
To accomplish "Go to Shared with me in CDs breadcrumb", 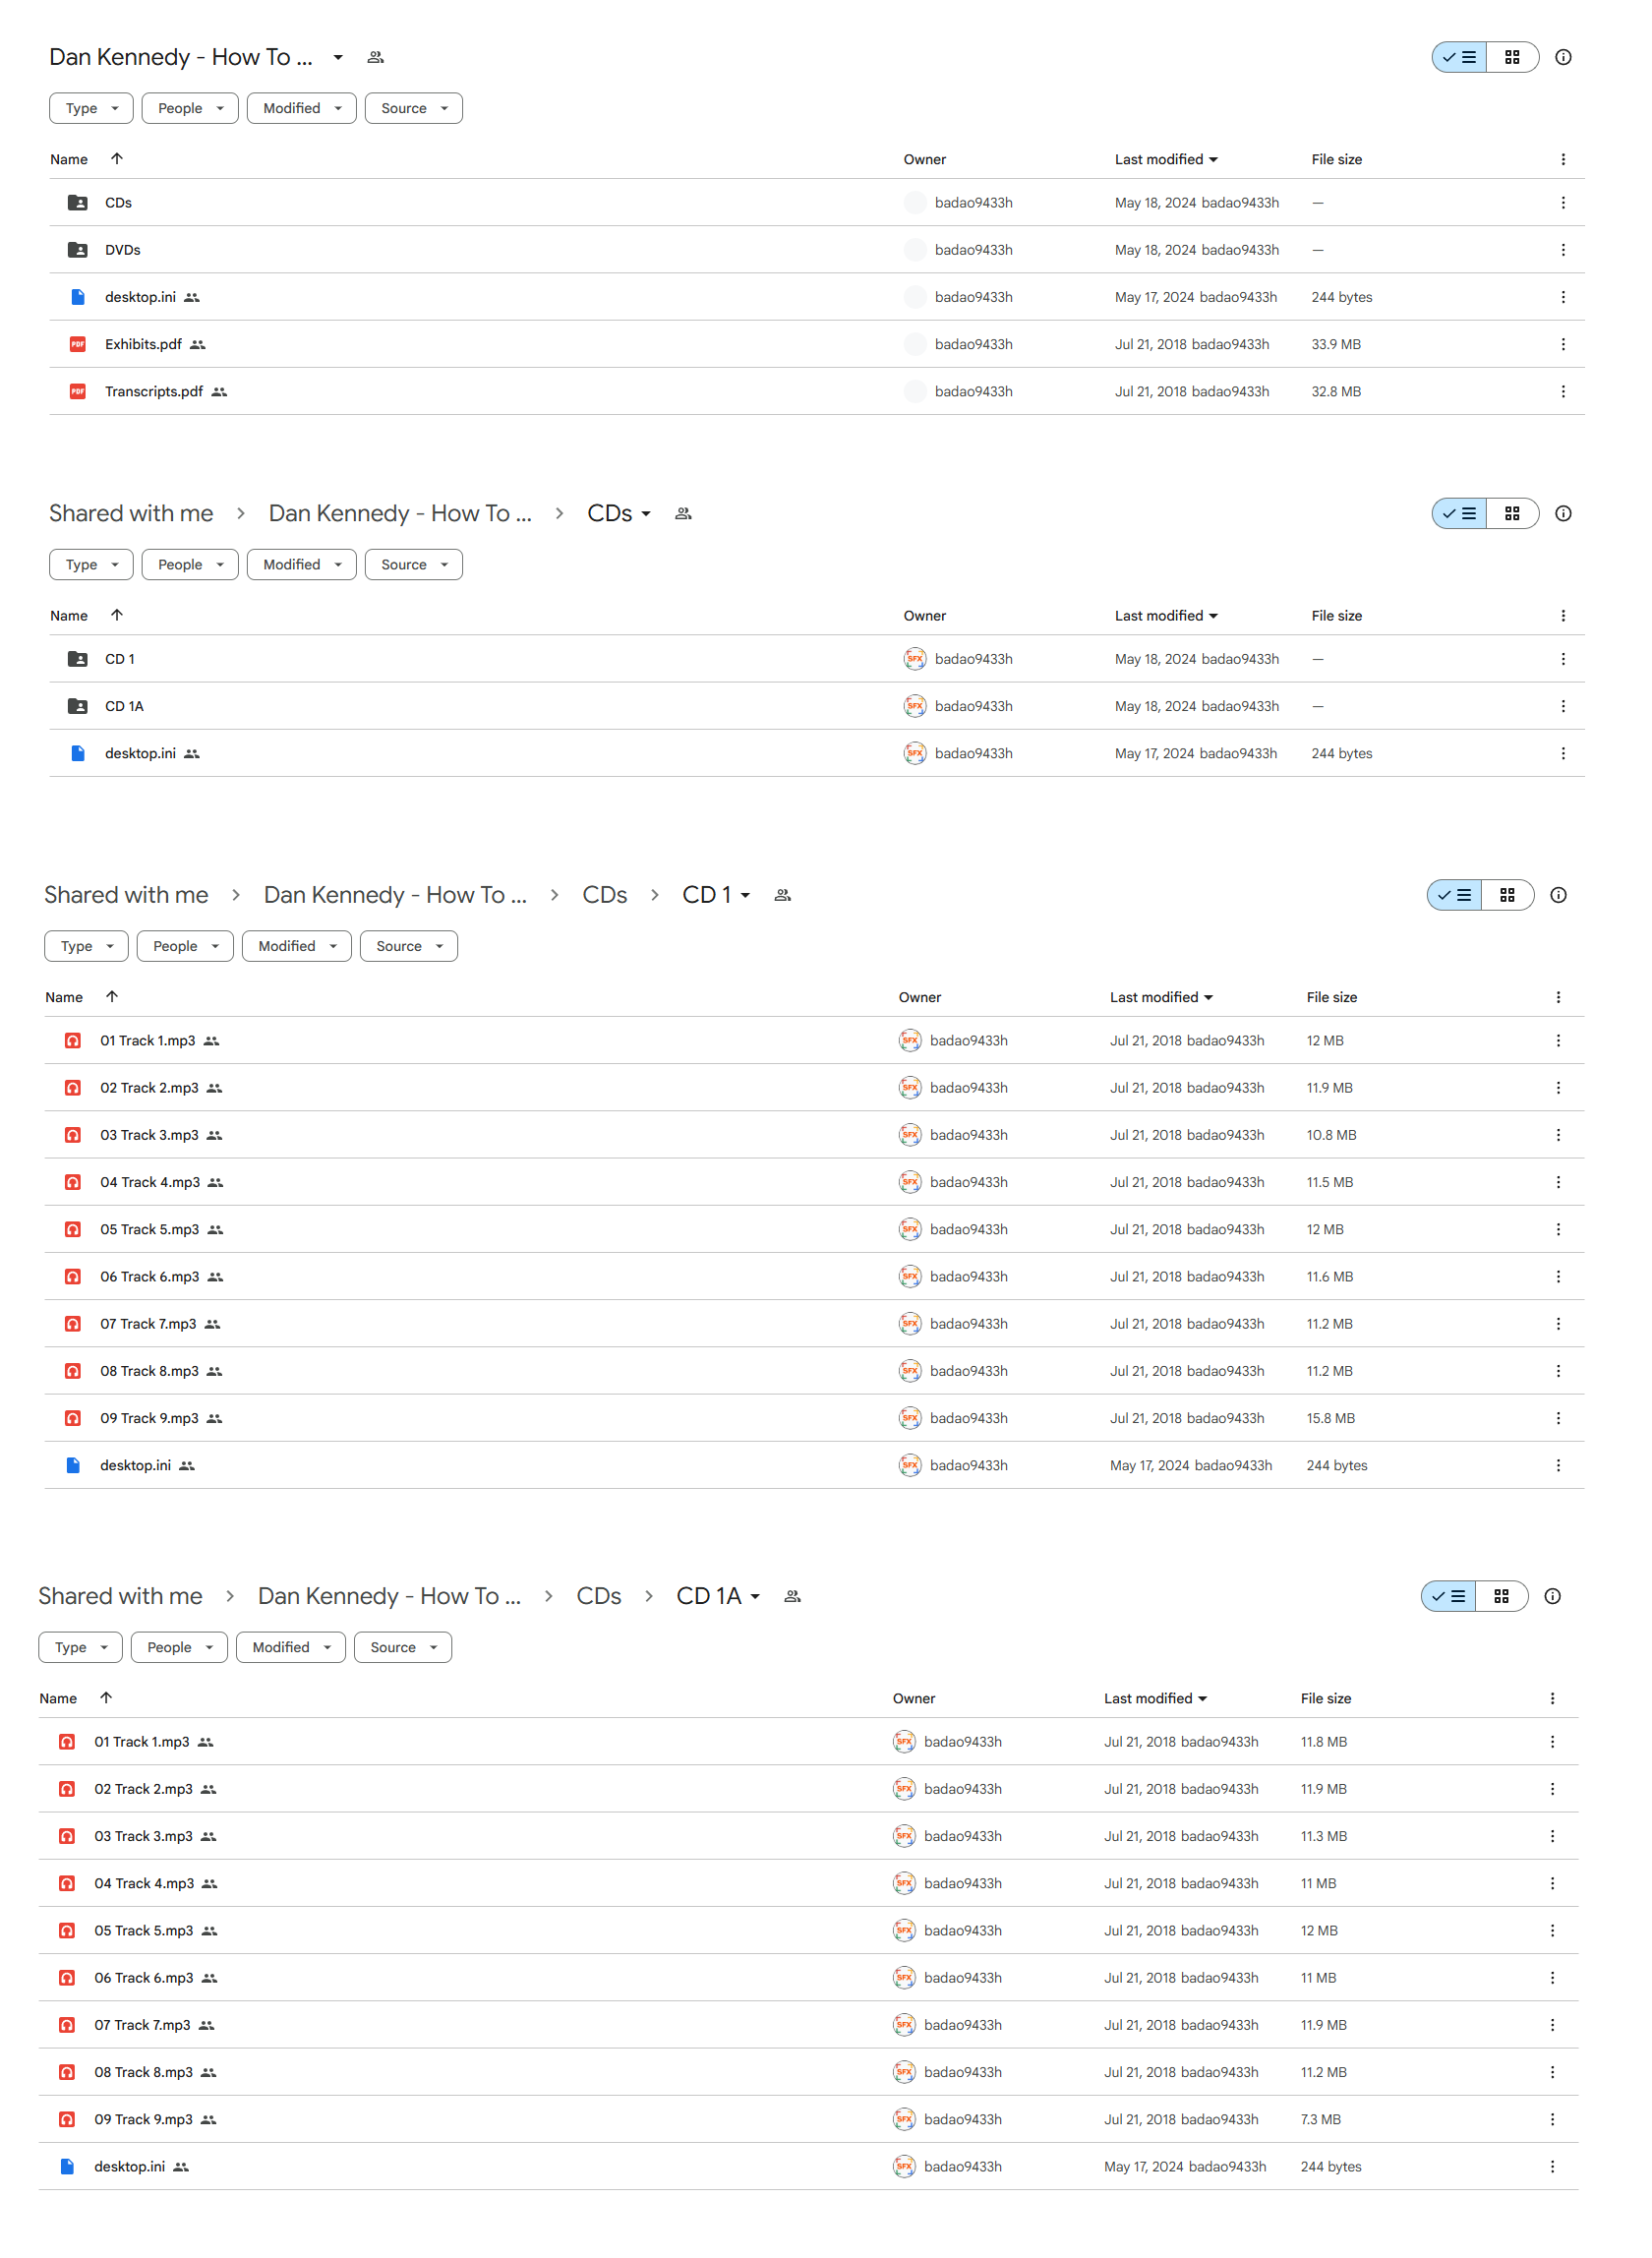I will click(x=131, y=513).
